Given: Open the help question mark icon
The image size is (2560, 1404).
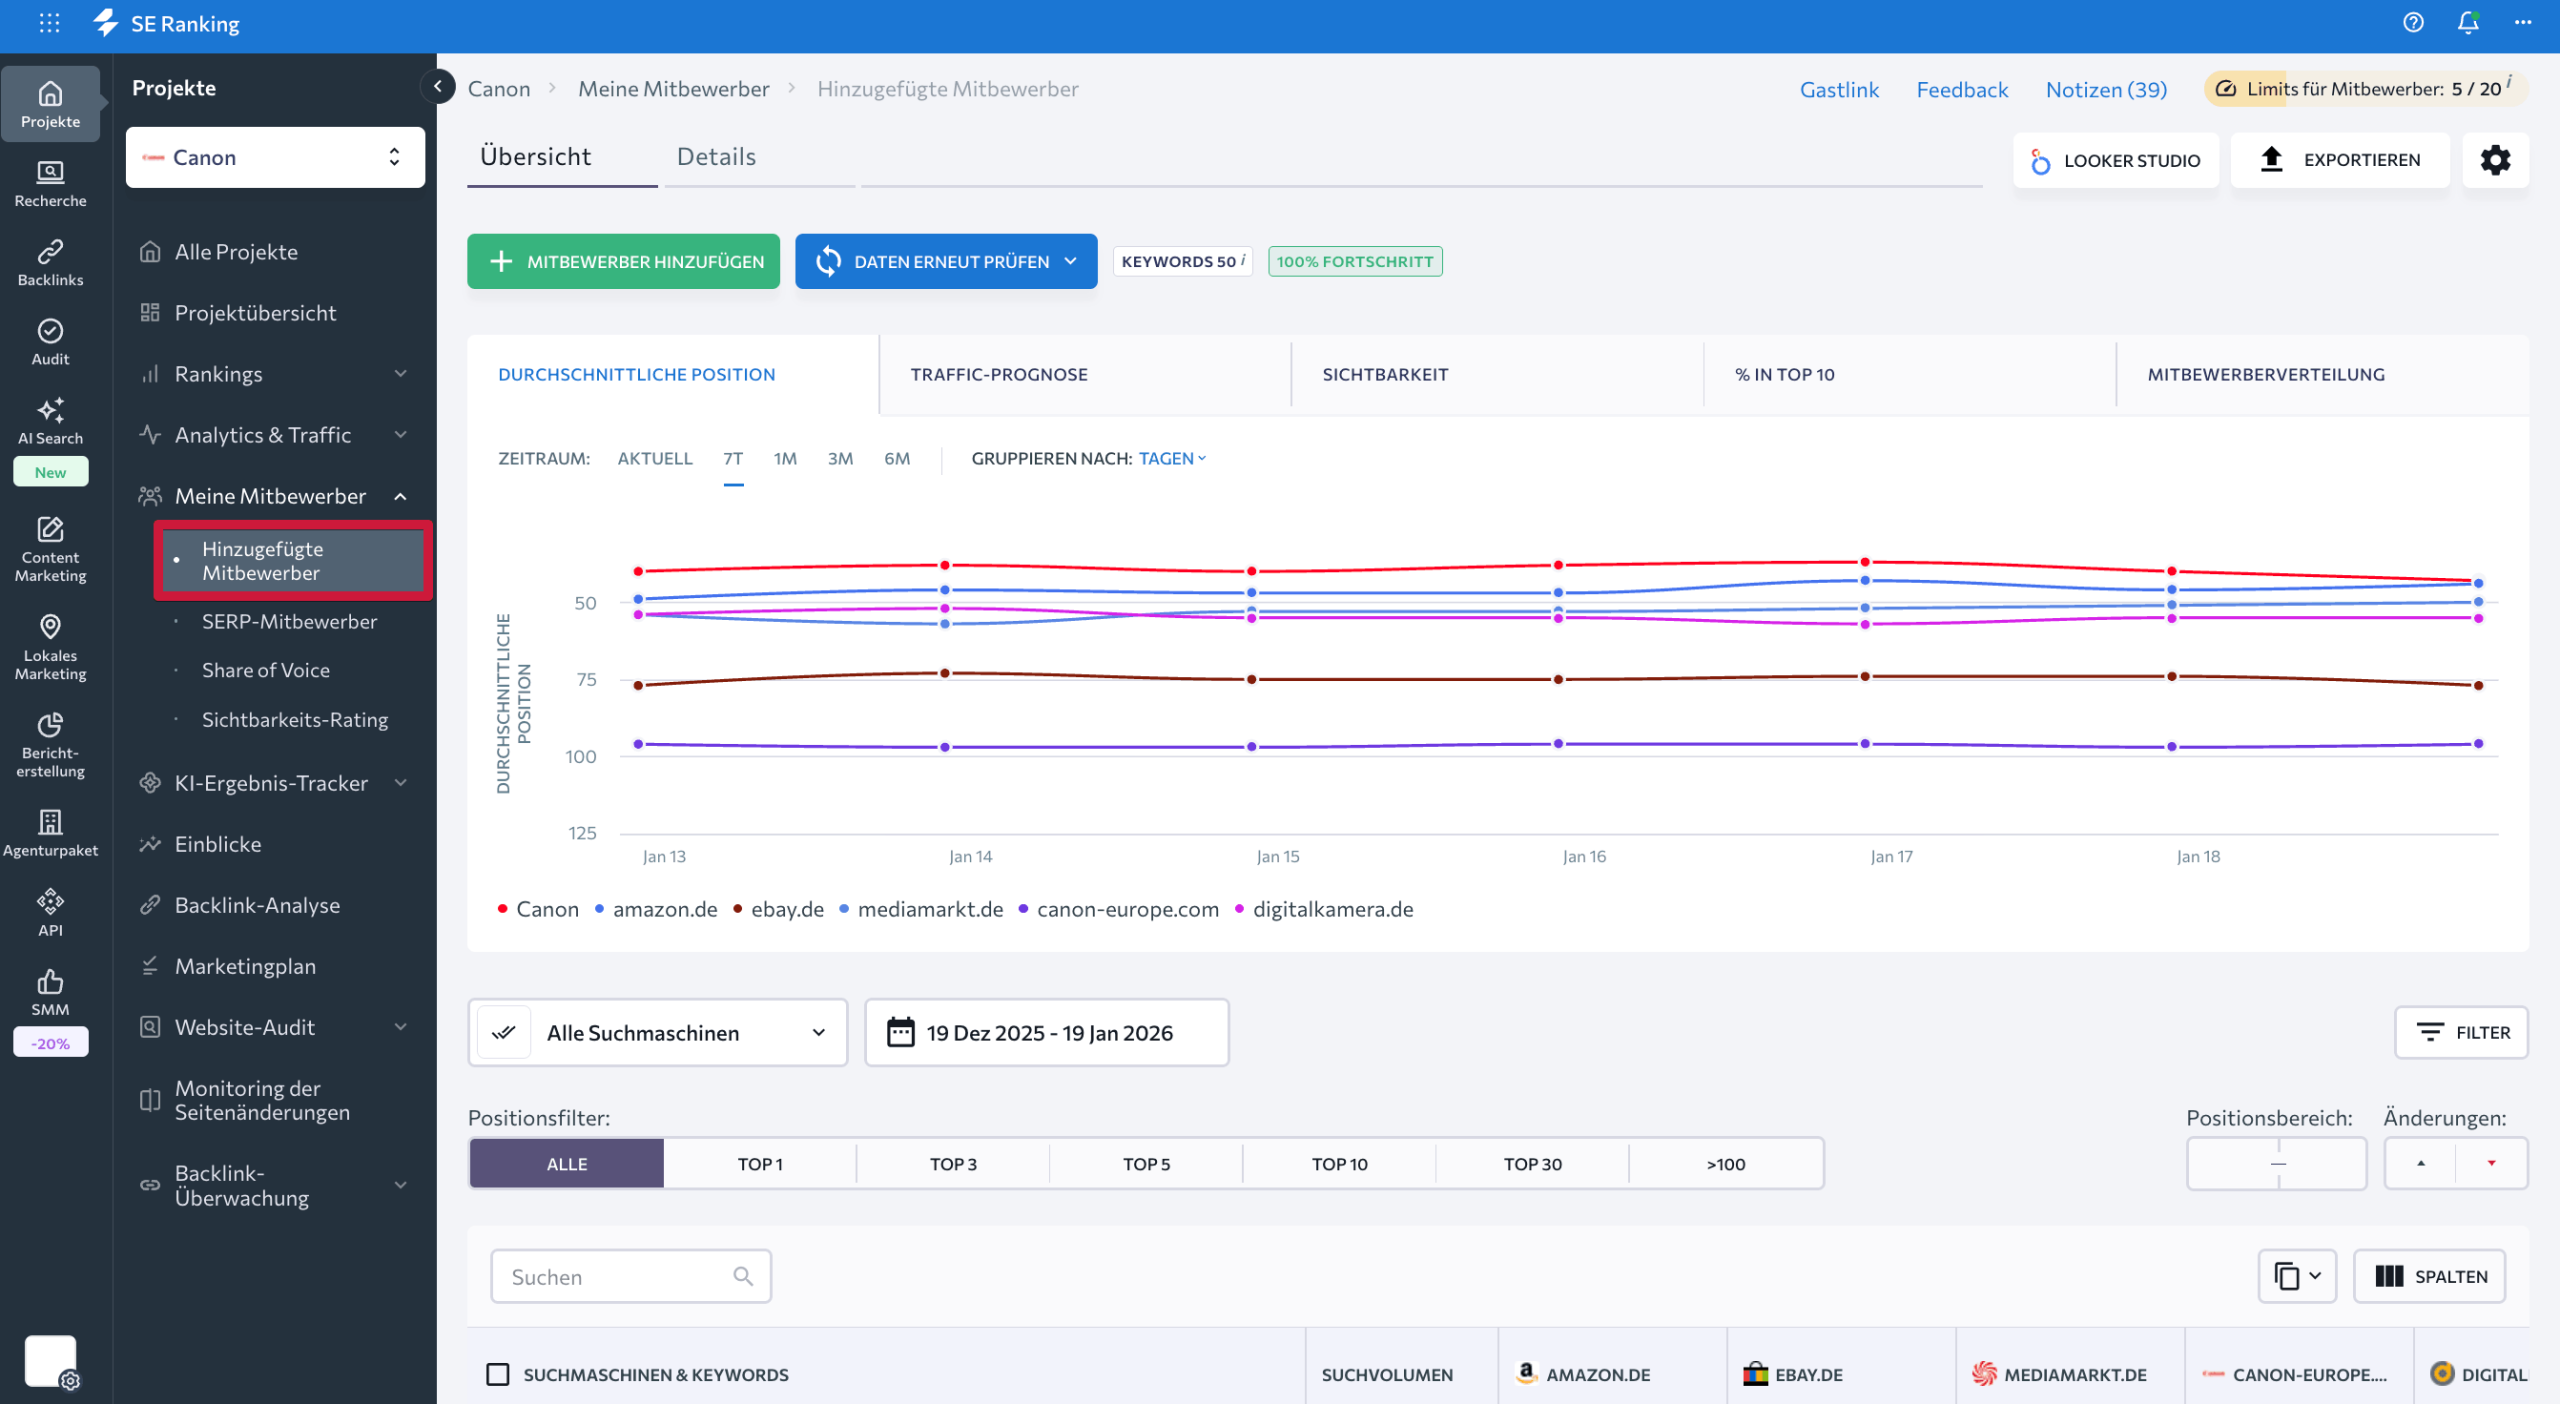Looking at the screenshot, I should (2413, 23).
